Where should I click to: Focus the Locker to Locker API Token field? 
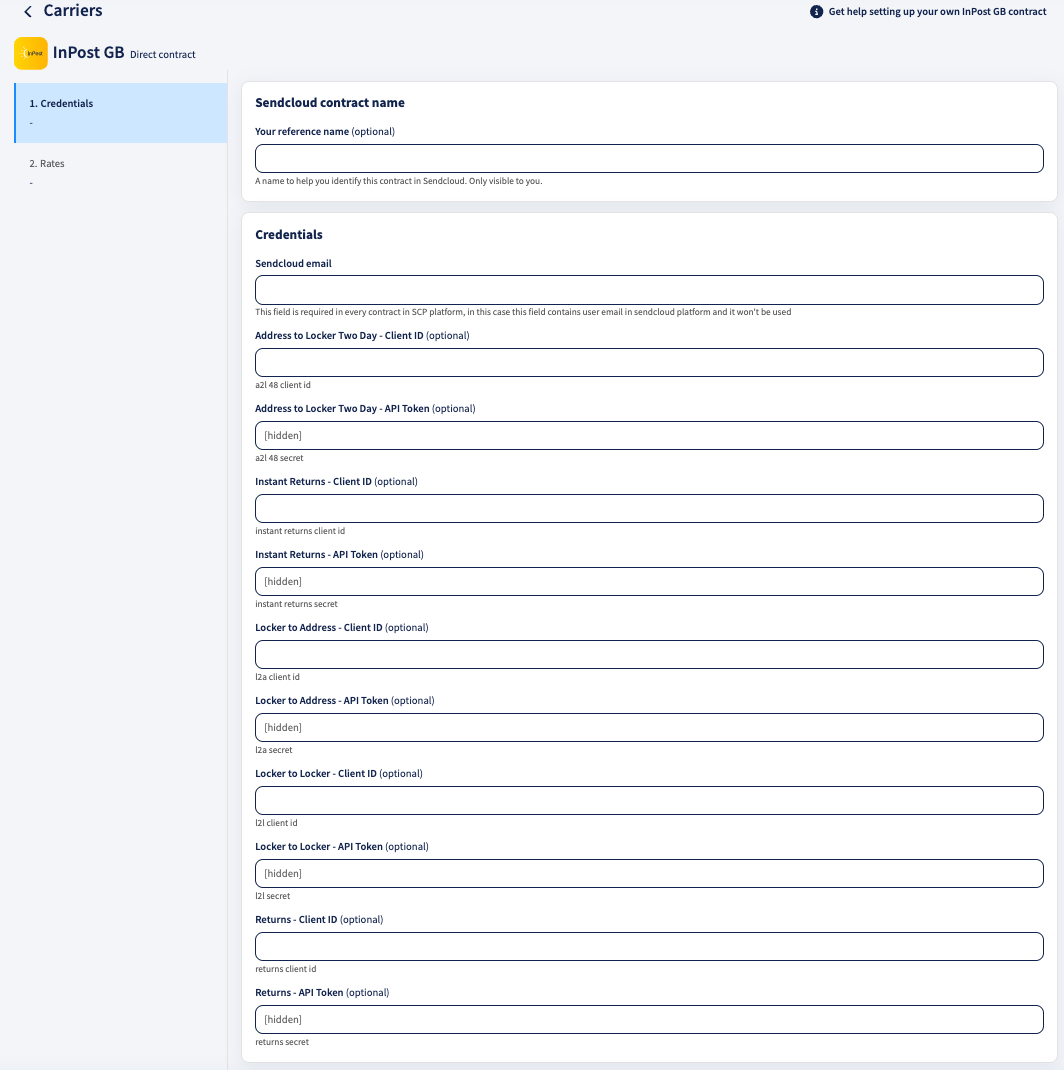(649, 873)
